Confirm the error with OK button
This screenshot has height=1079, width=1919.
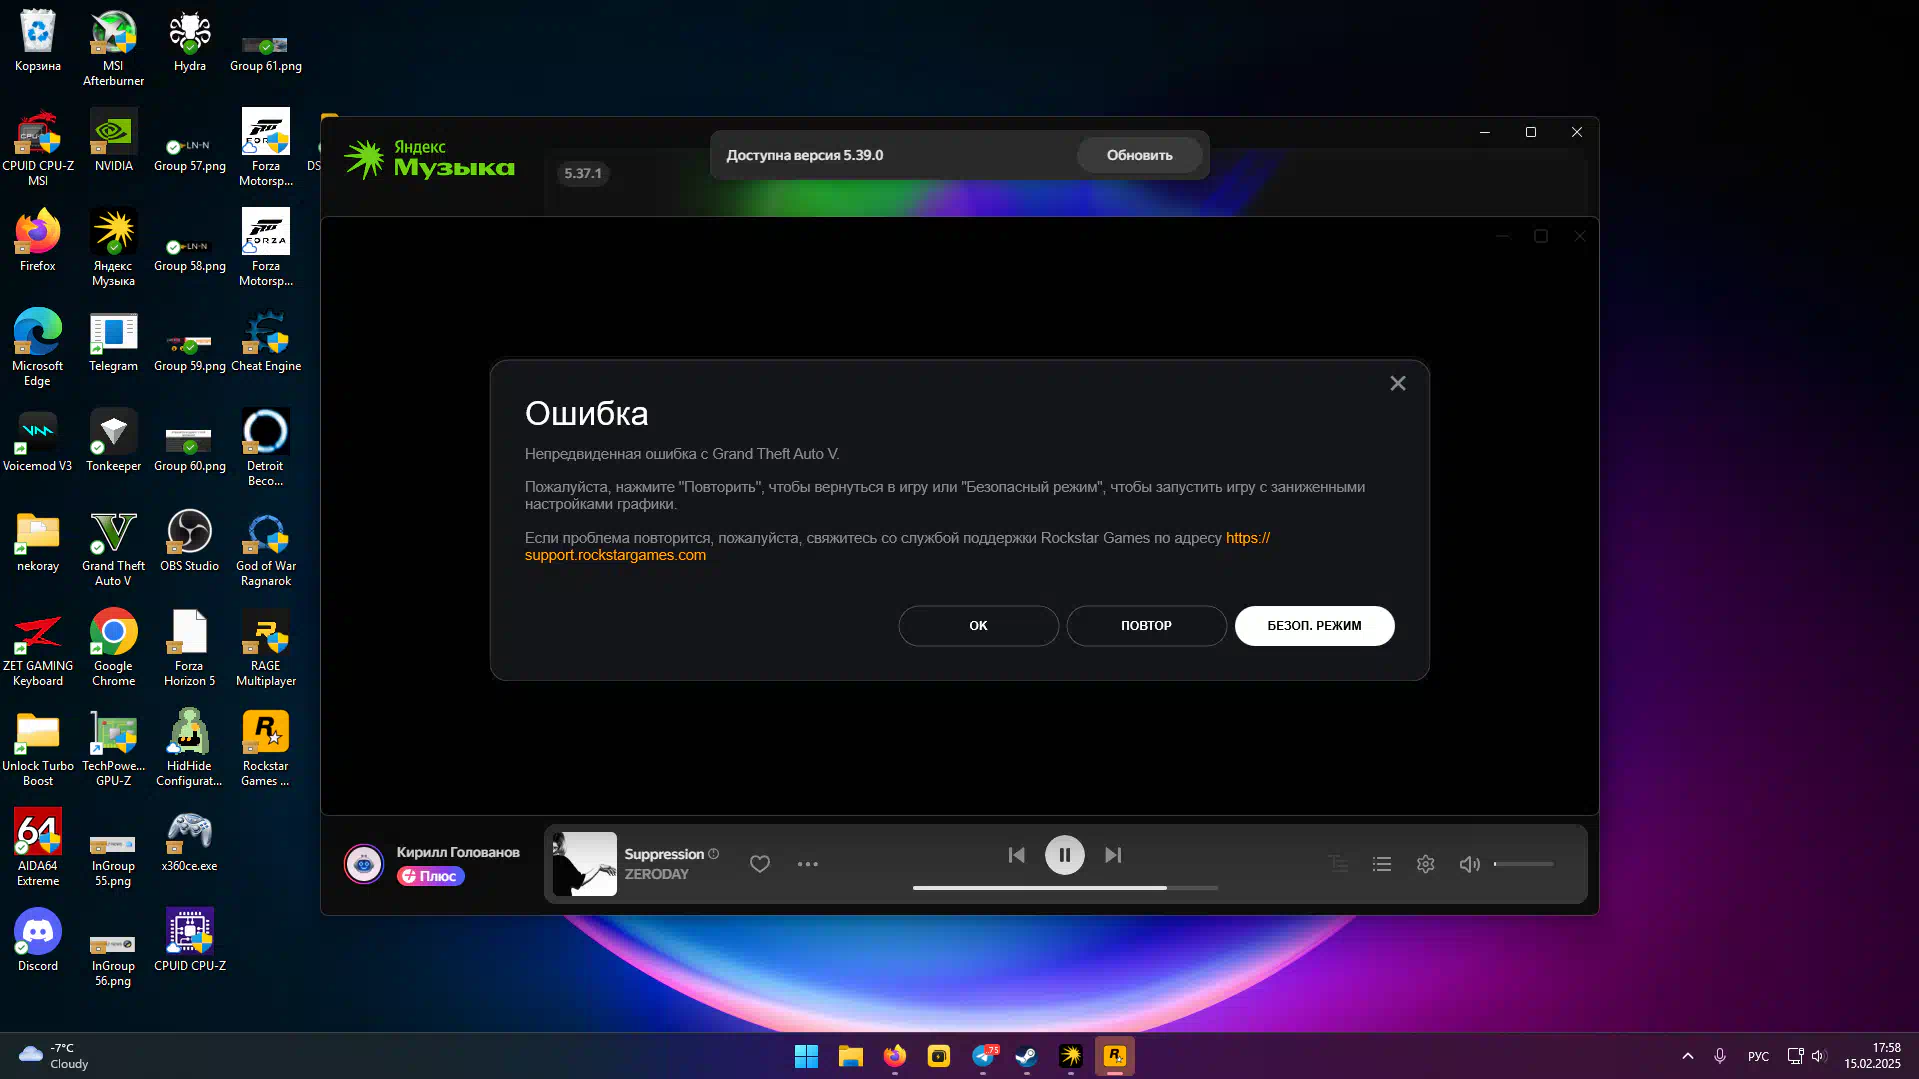pos(977,626)
